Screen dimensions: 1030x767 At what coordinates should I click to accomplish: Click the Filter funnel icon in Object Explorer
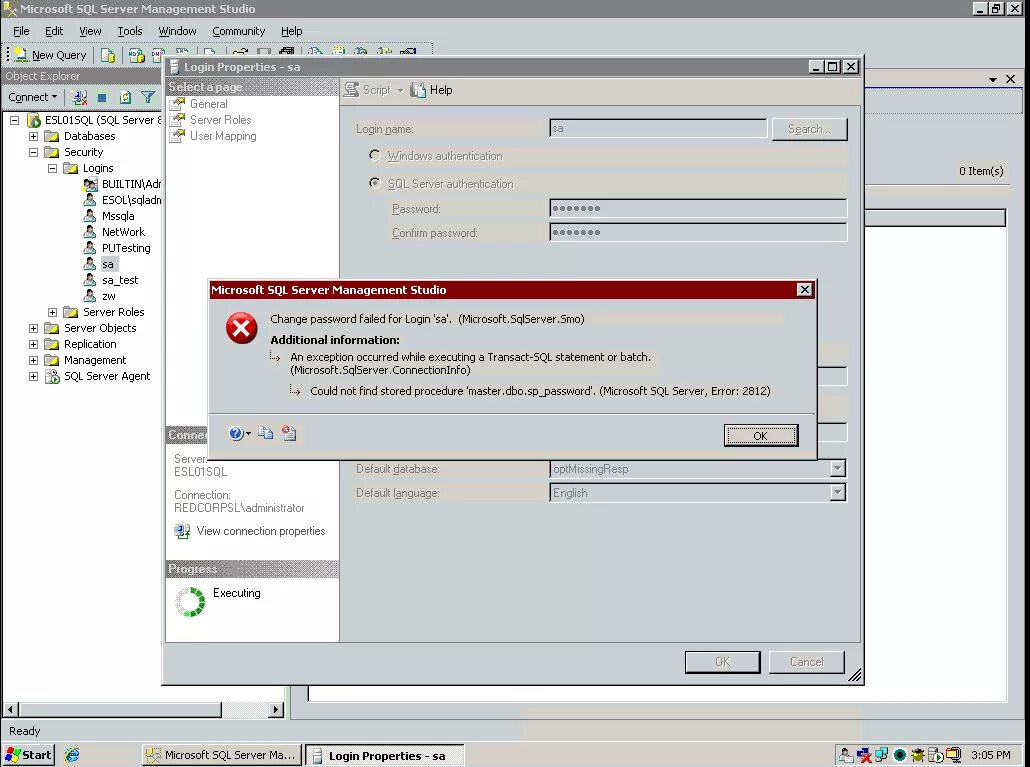pos(148,97)
